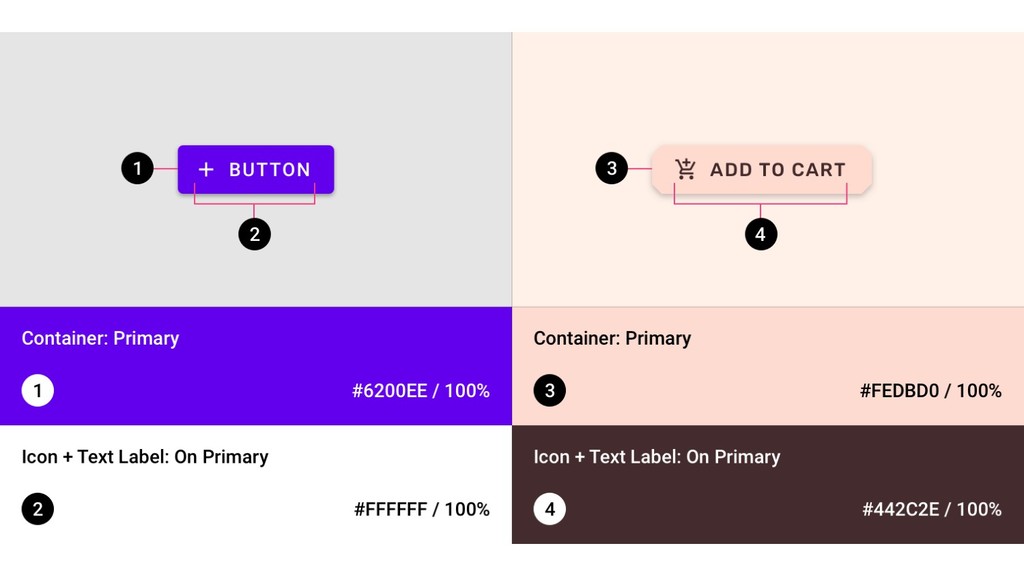1024x576 pixels.
Task: Click black circle 3 in peach swatch
Action: (x=549, y=391)
